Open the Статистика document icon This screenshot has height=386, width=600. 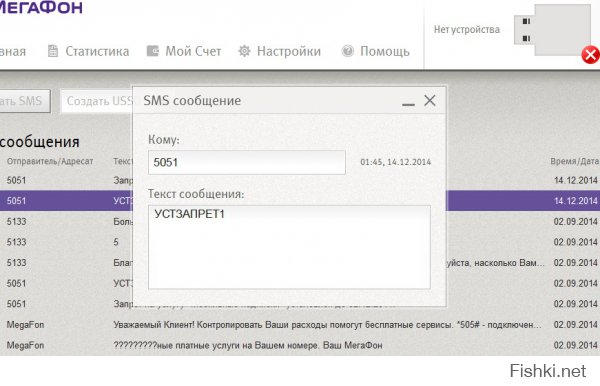(x=53, y=51)
